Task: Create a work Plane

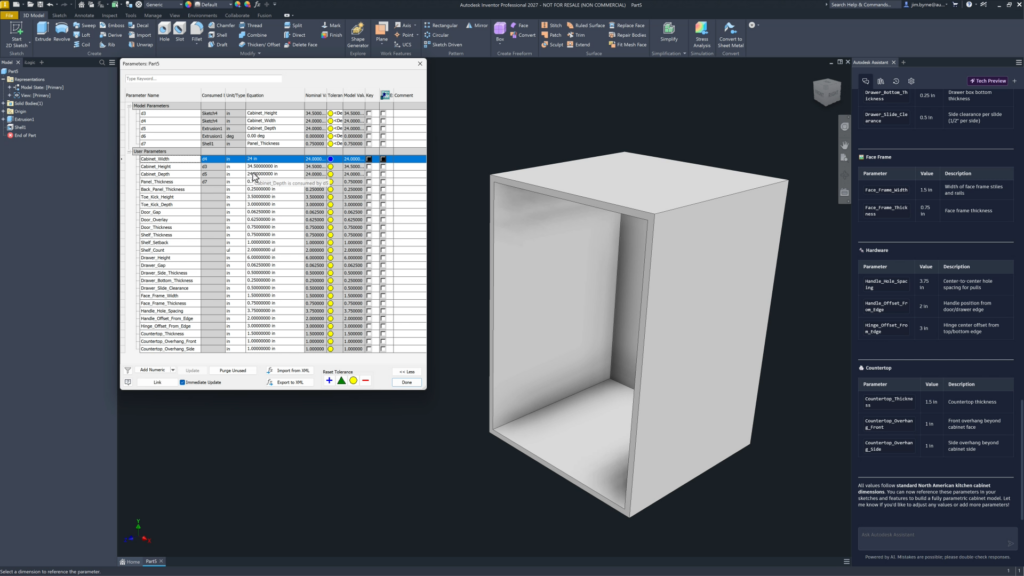Action: 381,33
